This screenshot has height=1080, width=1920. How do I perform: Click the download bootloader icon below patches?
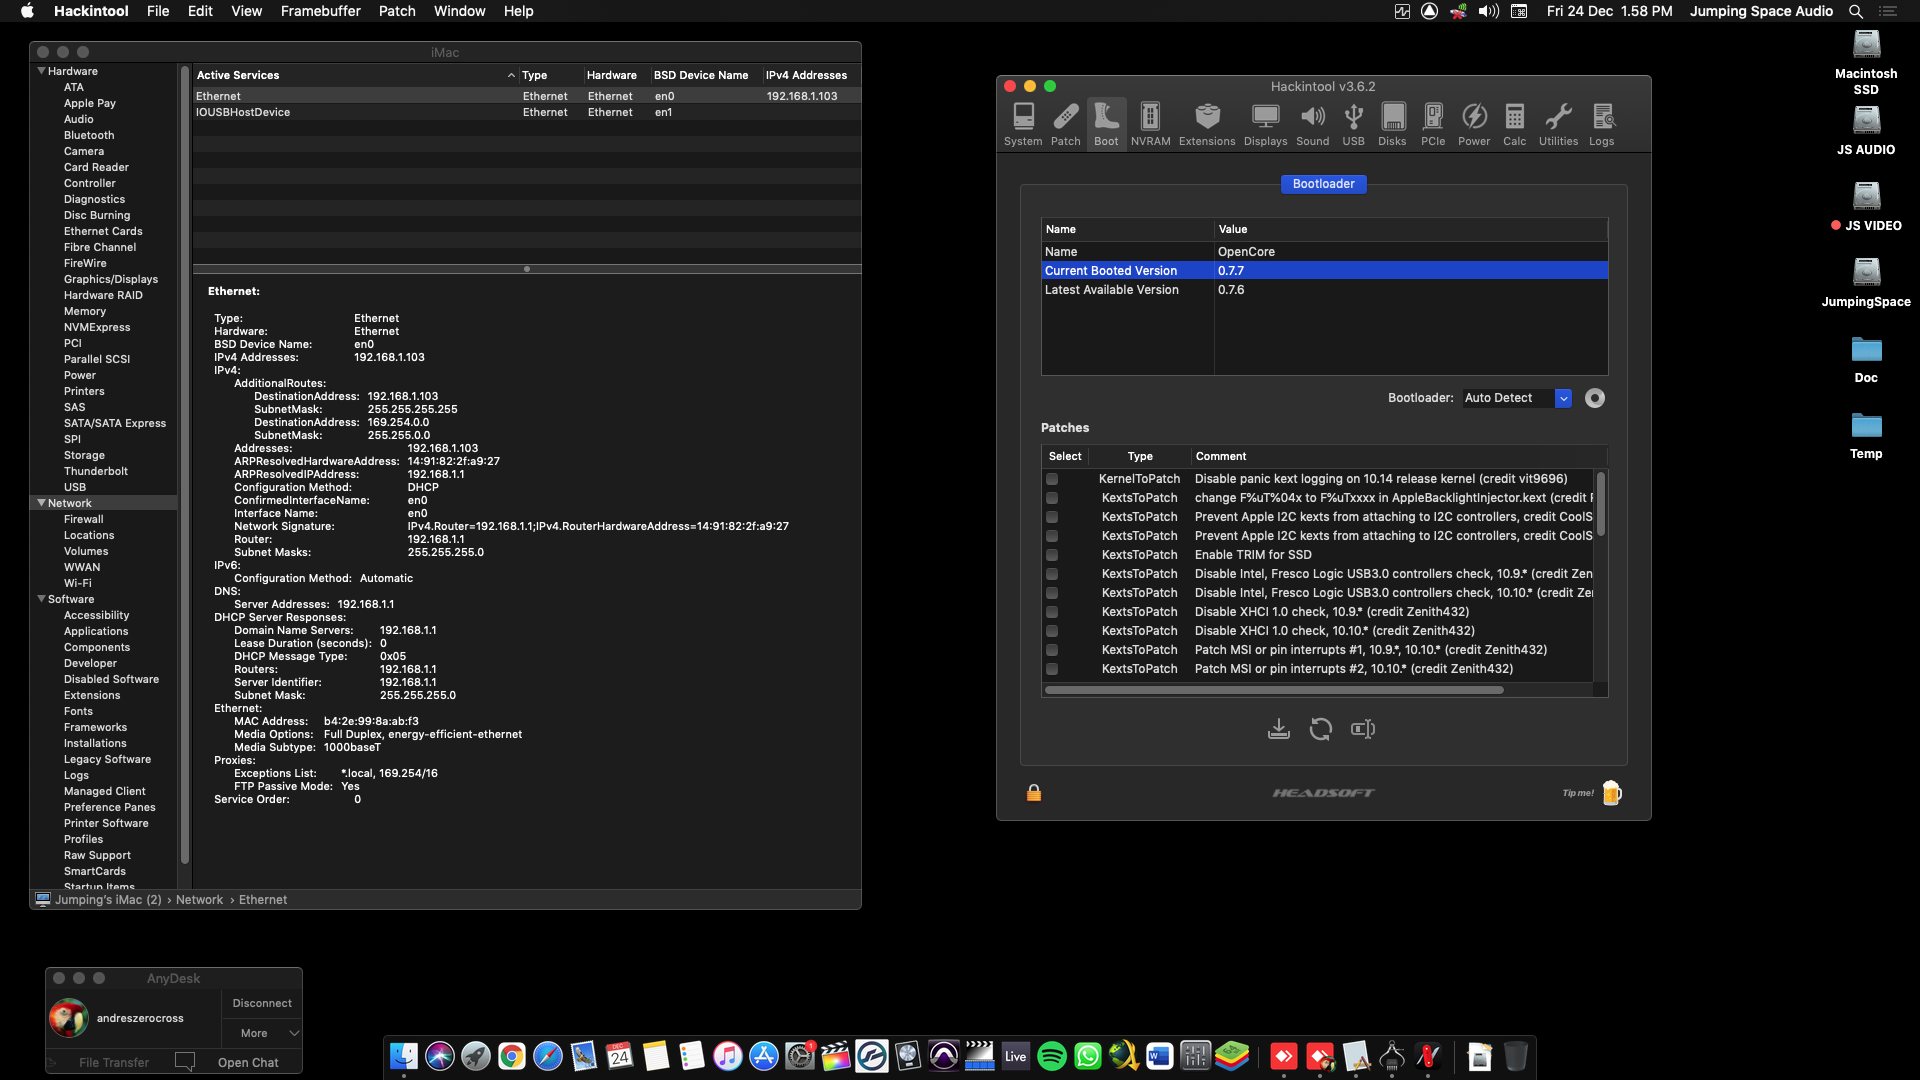click(x=1278, y=729)
